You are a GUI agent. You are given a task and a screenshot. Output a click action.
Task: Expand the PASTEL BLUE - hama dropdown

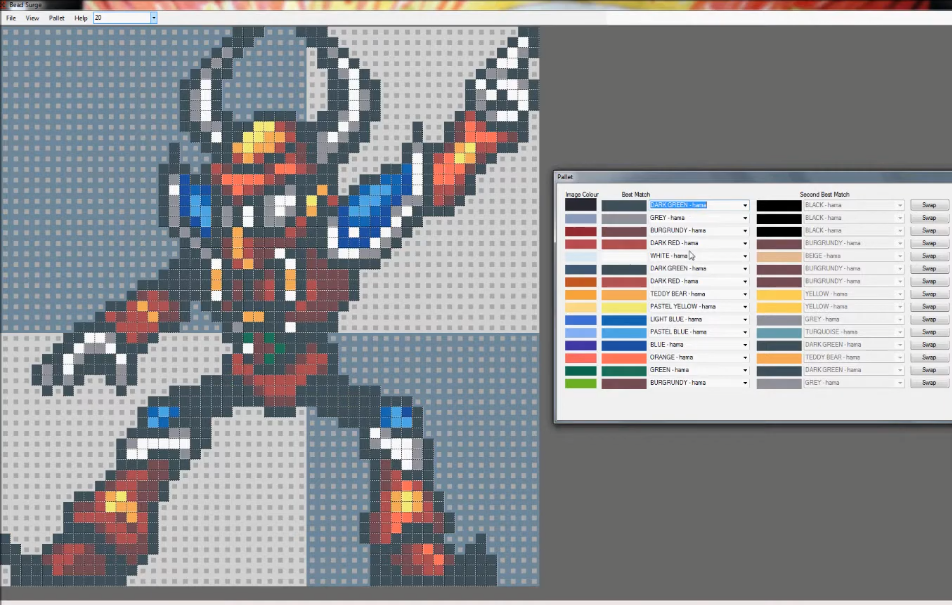click(x=745, y=332)
